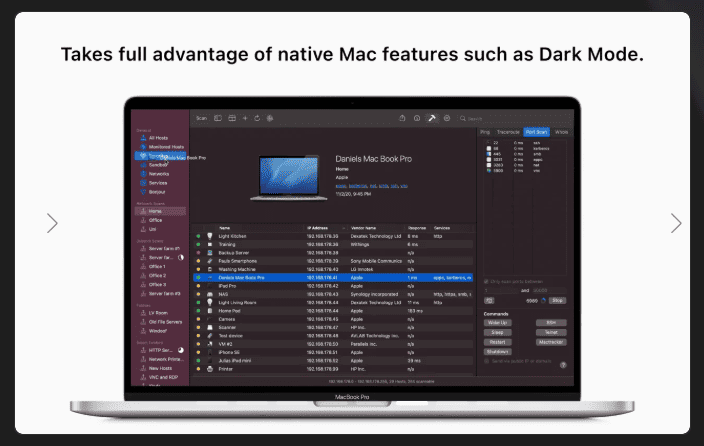The height and width of the screenshot is (446, 704).
Task: Select the Network Printers smart folder
Action: click(x=161, y=359)
